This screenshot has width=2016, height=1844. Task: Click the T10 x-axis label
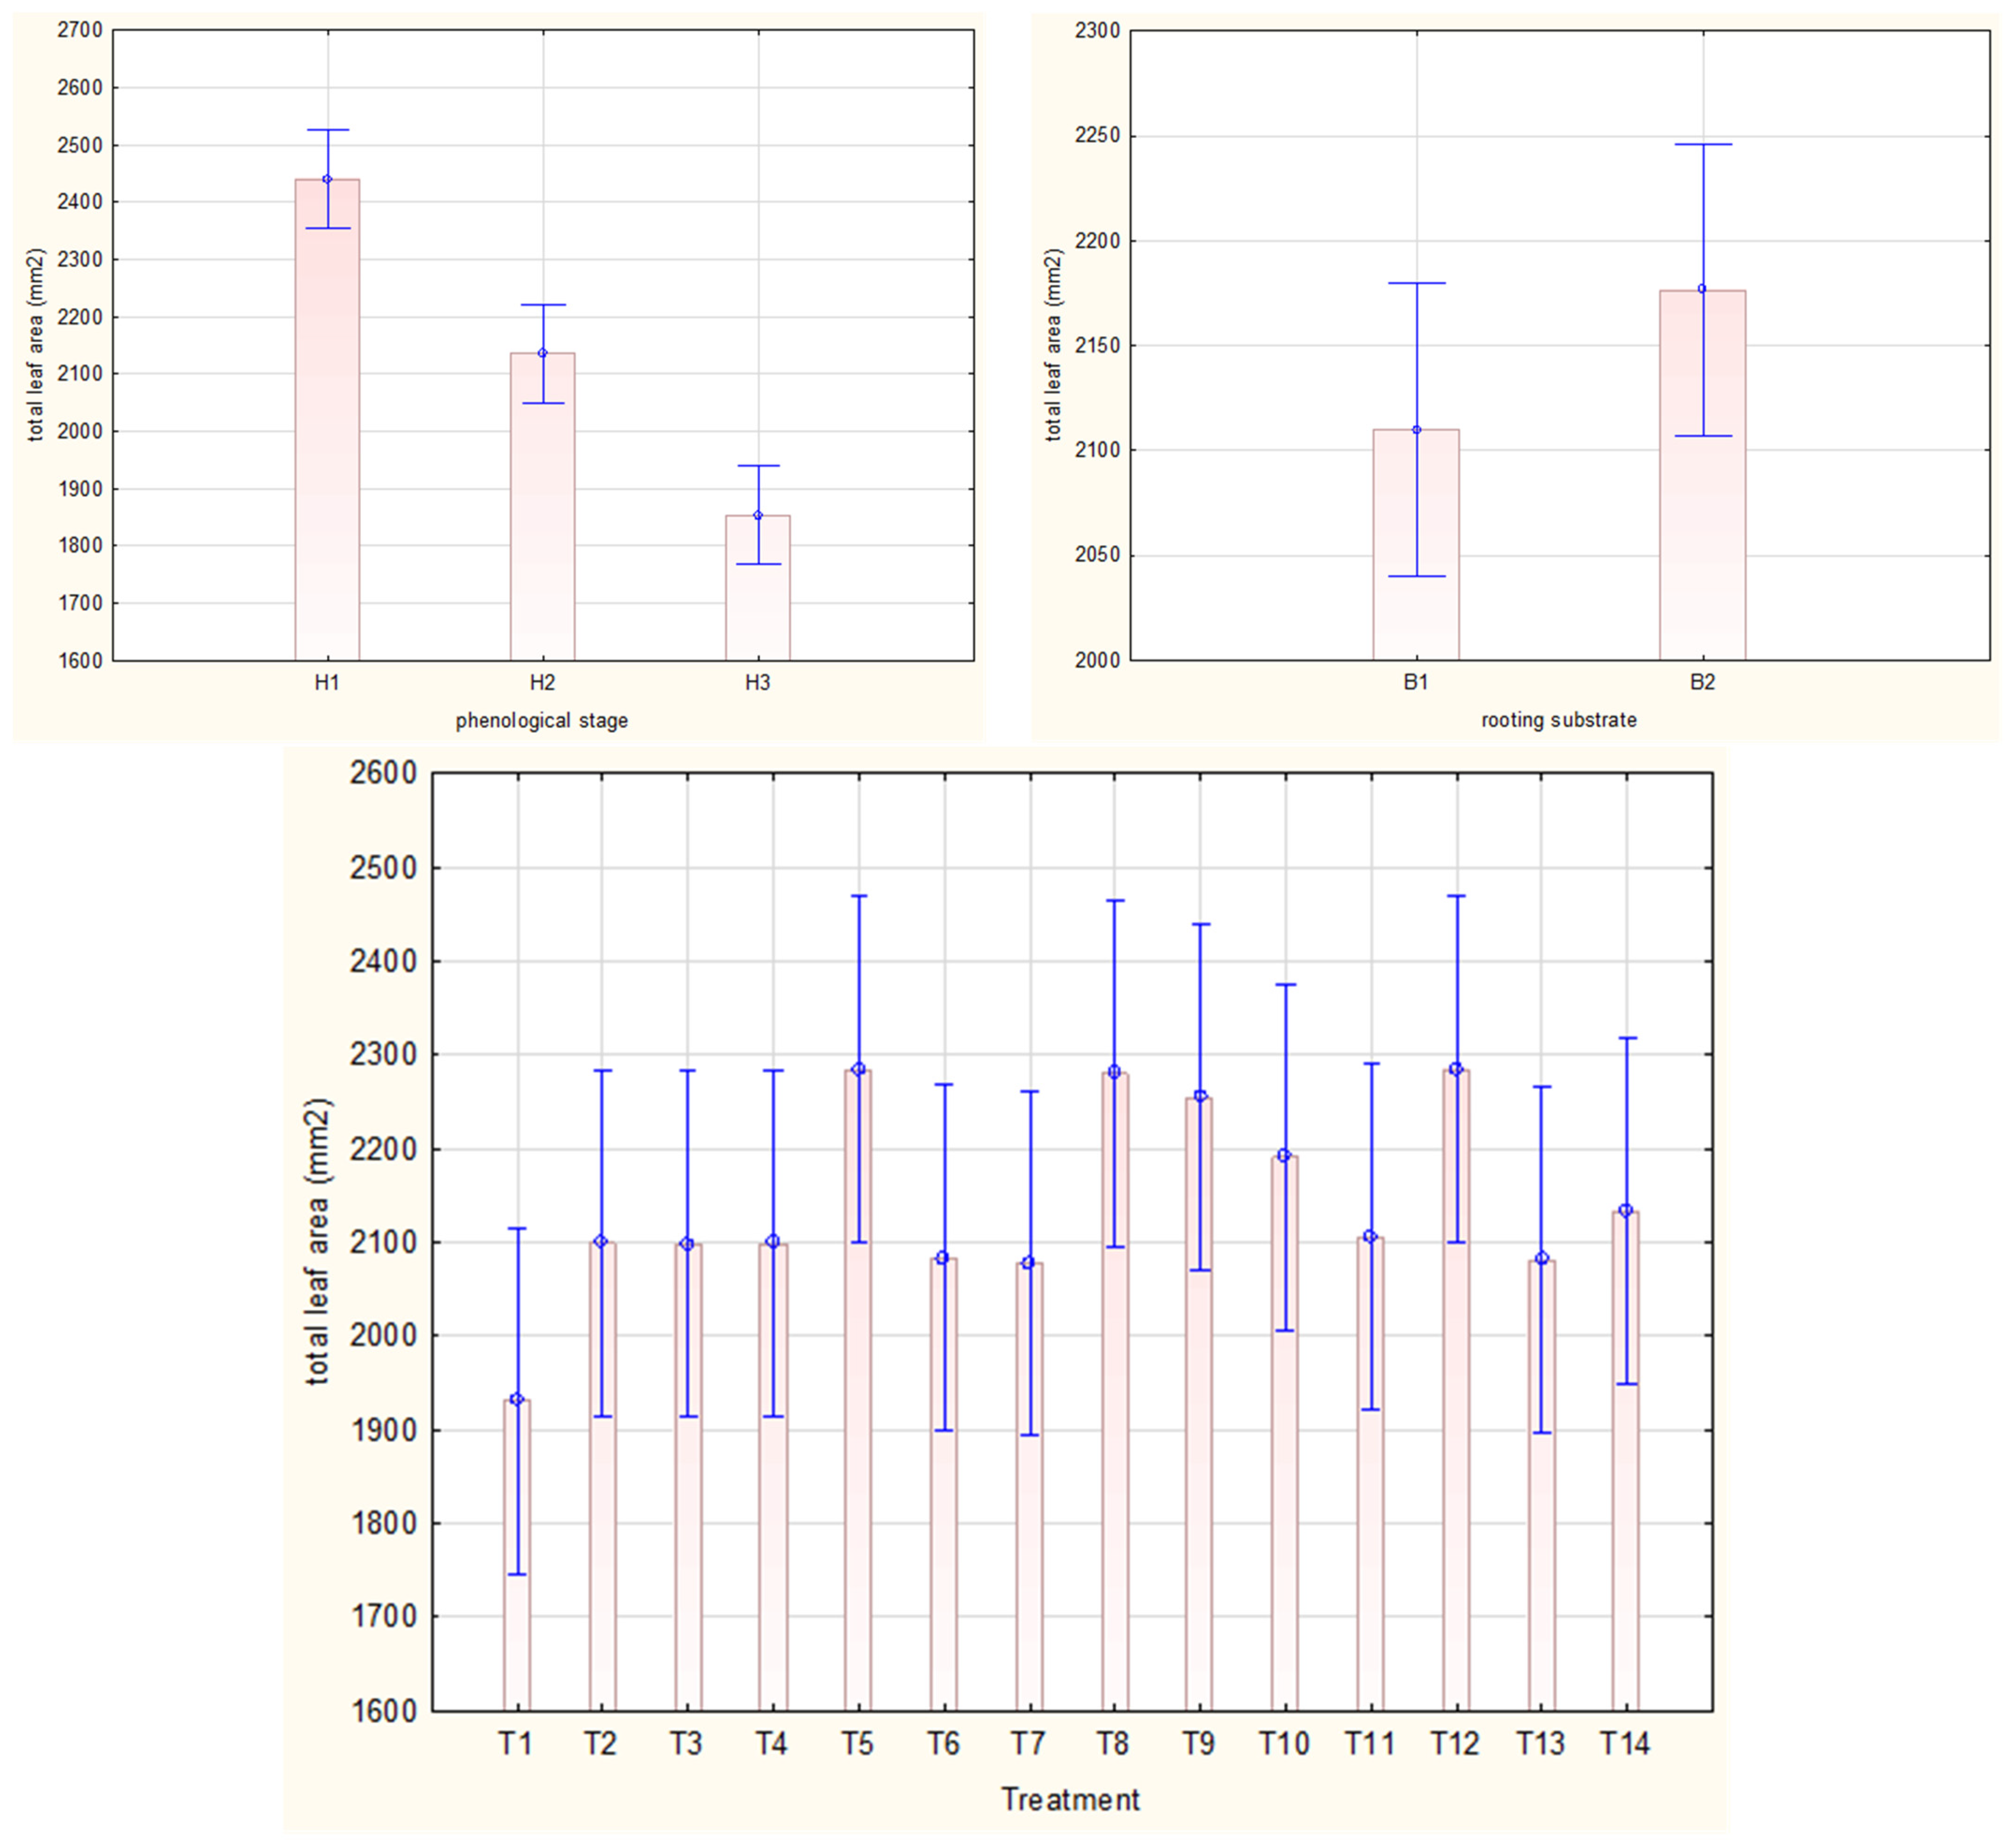coord(1284,1743)
